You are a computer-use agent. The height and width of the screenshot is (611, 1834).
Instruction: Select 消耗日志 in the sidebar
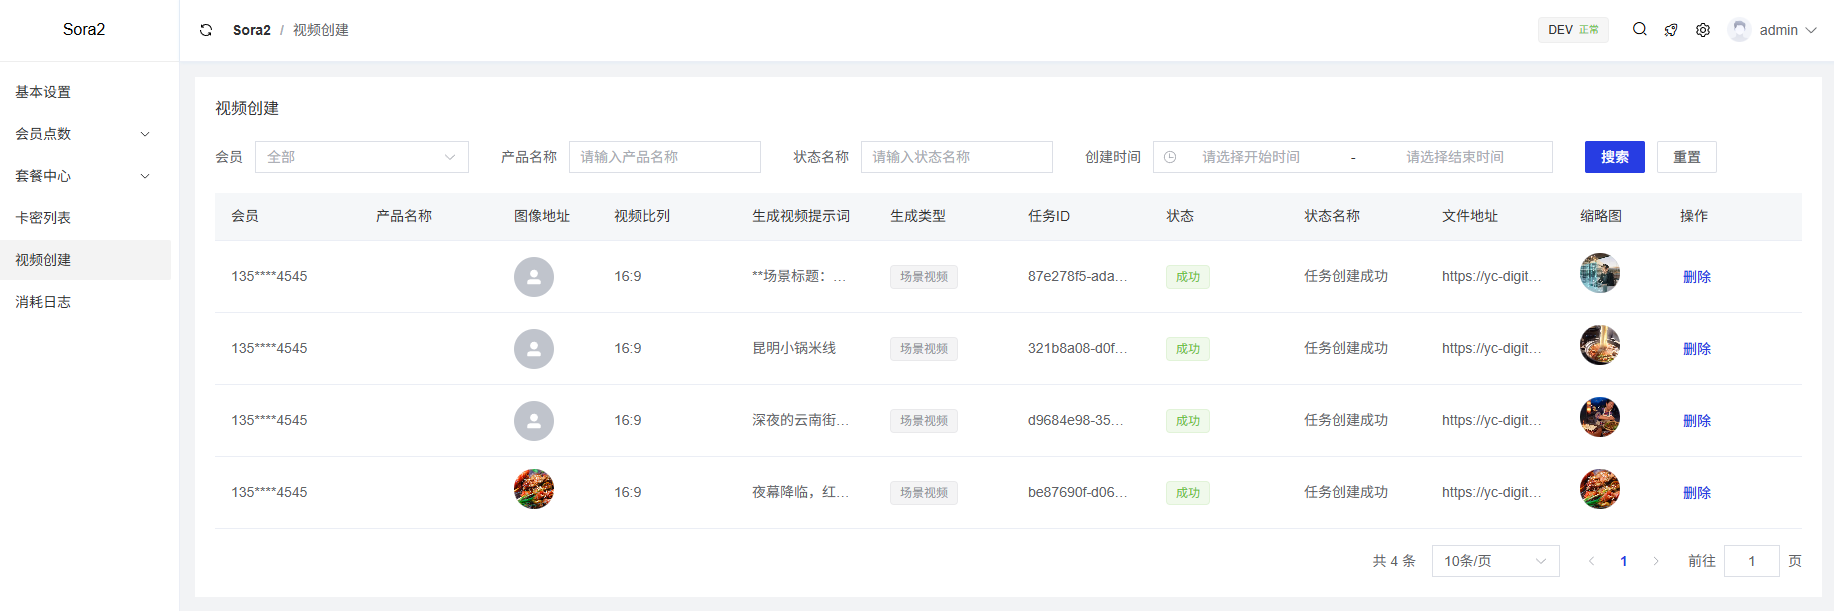[43, 302]
